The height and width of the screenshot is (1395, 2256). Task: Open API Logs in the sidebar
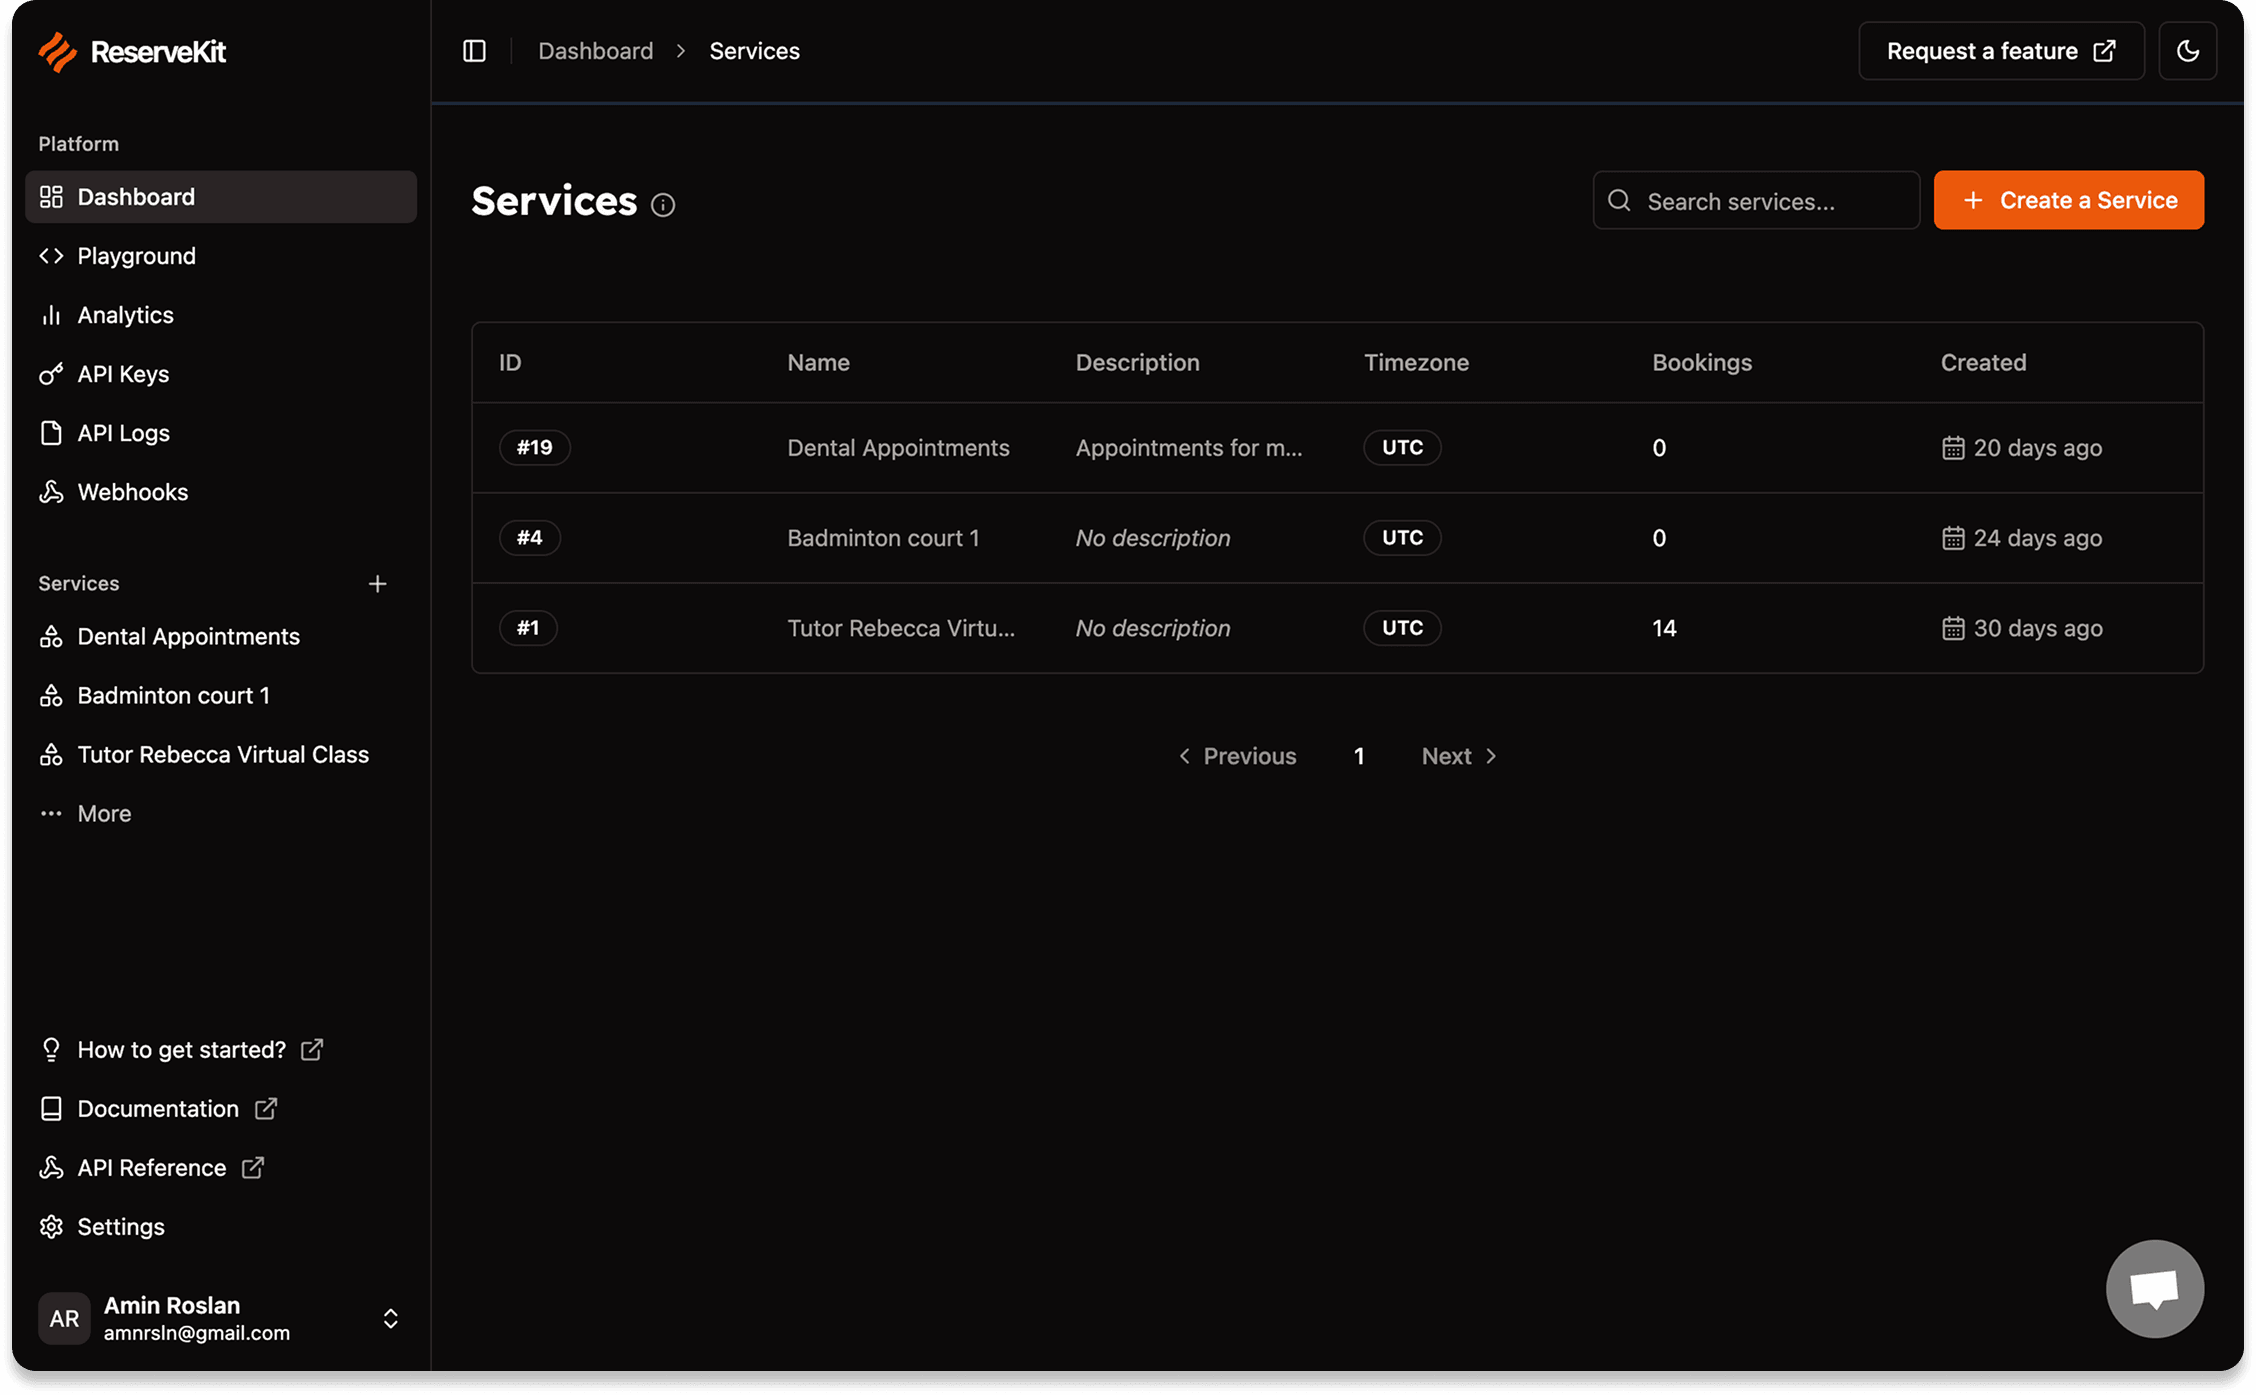pos(221,433)
